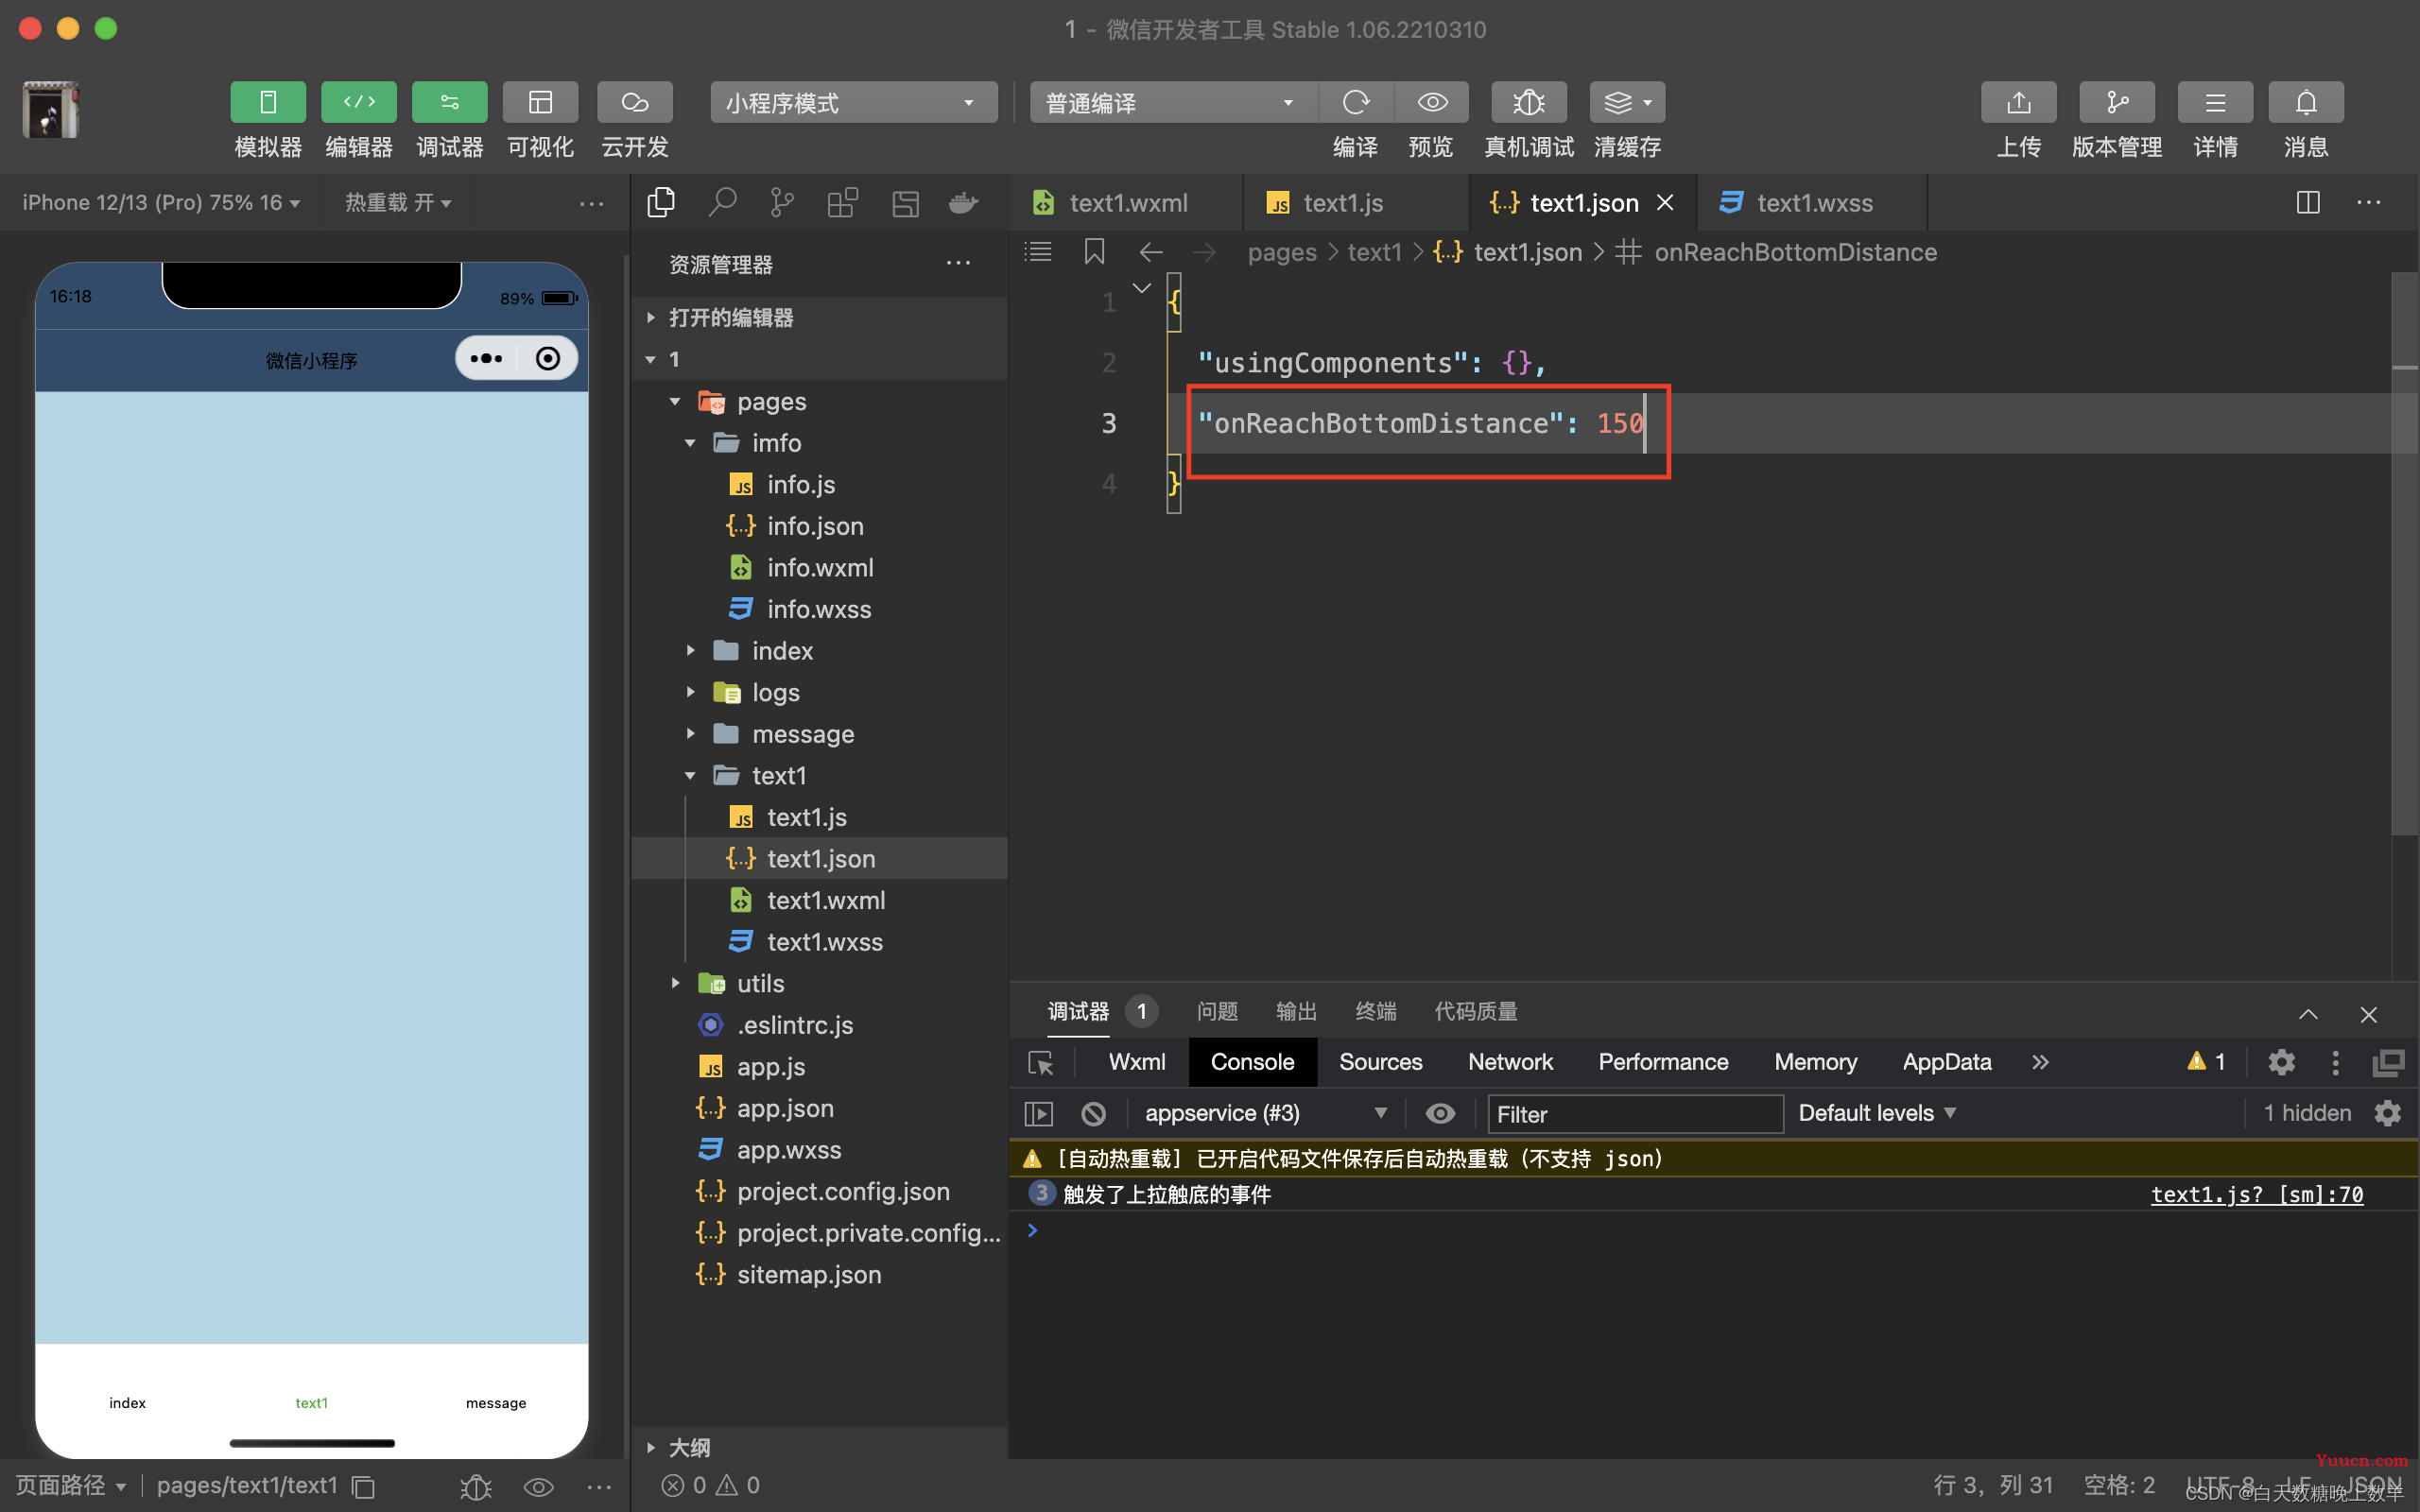Switch to the text1.js editor tab
This screenshot has width=2420, height=1512.
tap(1356, 203)
